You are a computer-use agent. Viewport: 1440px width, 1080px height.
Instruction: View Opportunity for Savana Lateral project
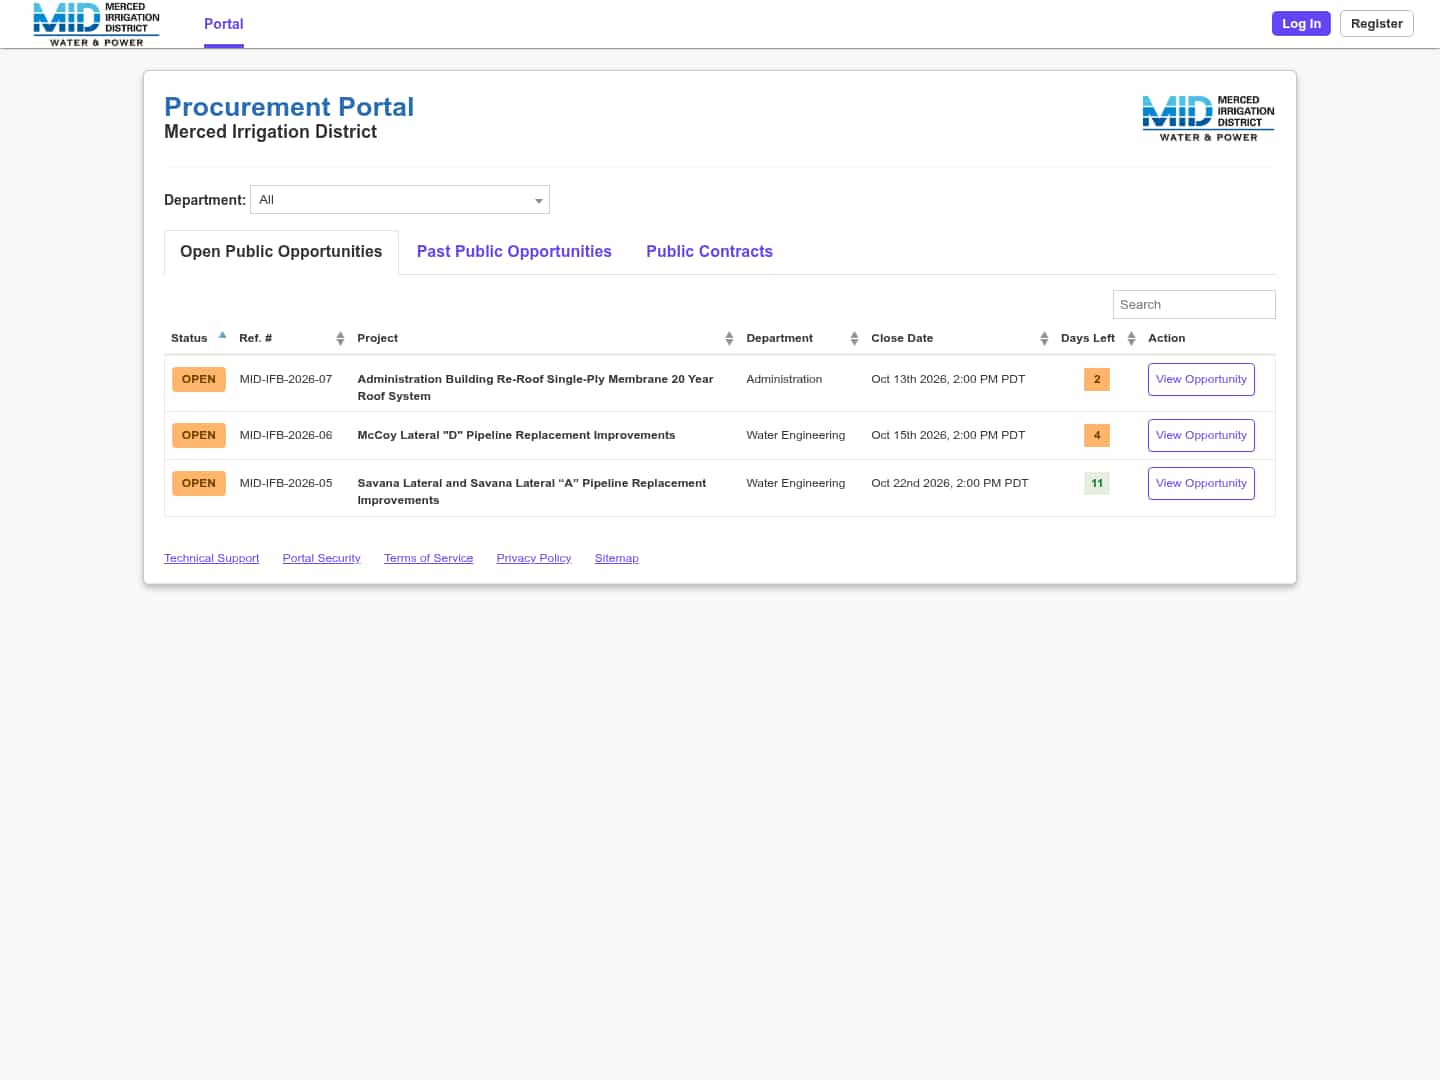point(1201,484)
